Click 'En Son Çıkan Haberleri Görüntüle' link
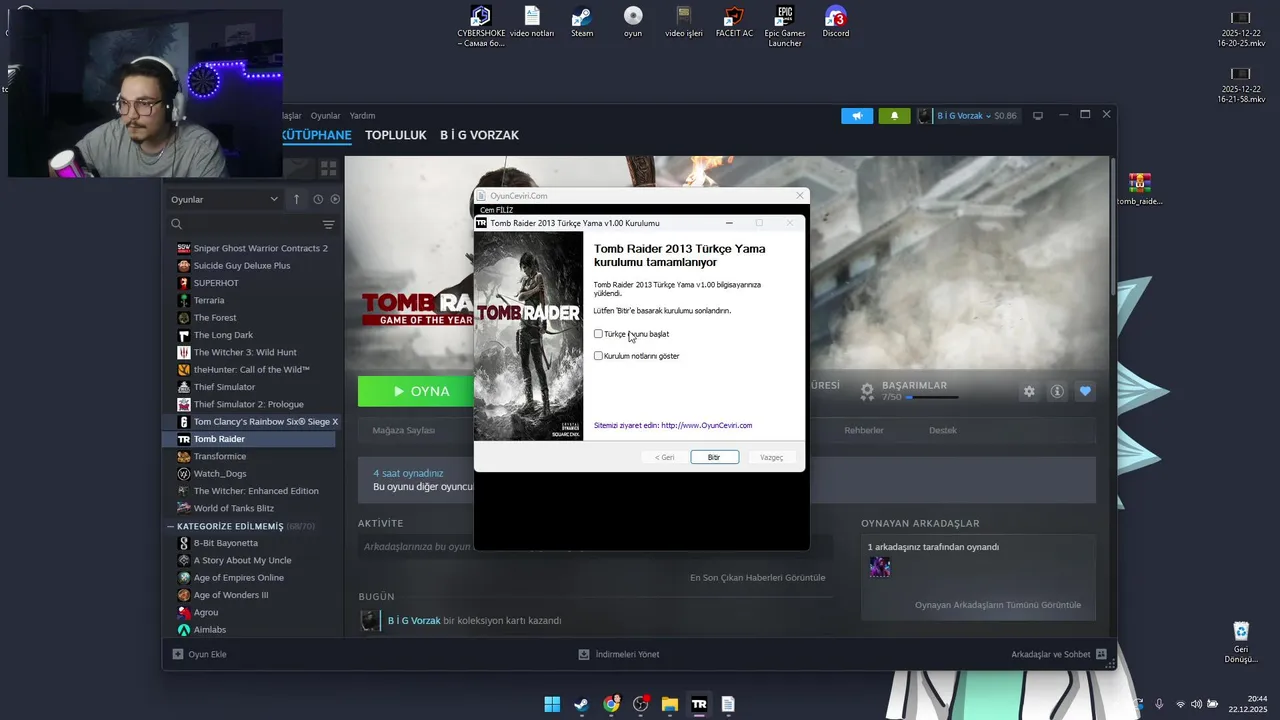1280x720 pixels. coord(757,577)
